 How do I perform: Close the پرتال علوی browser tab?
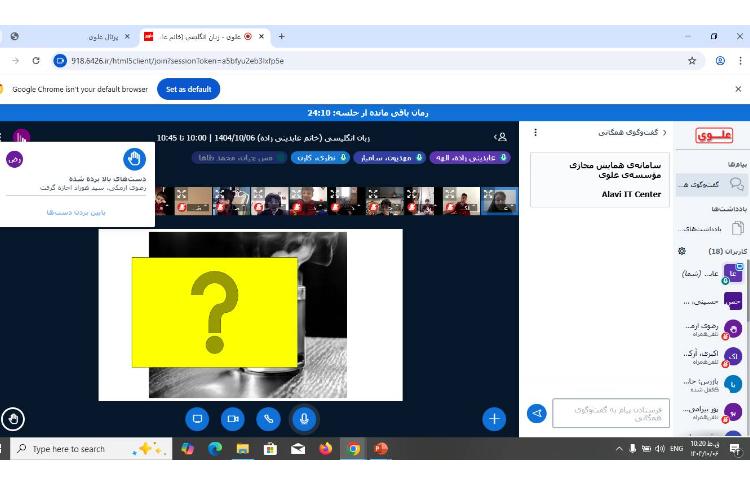point(127,36)
